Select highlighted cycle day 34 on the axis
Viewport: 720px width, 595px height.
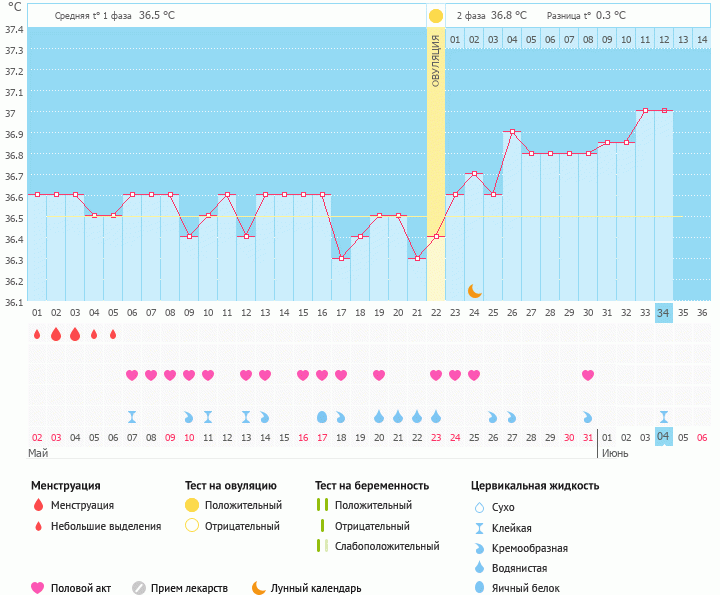click(x=663, y=312)
